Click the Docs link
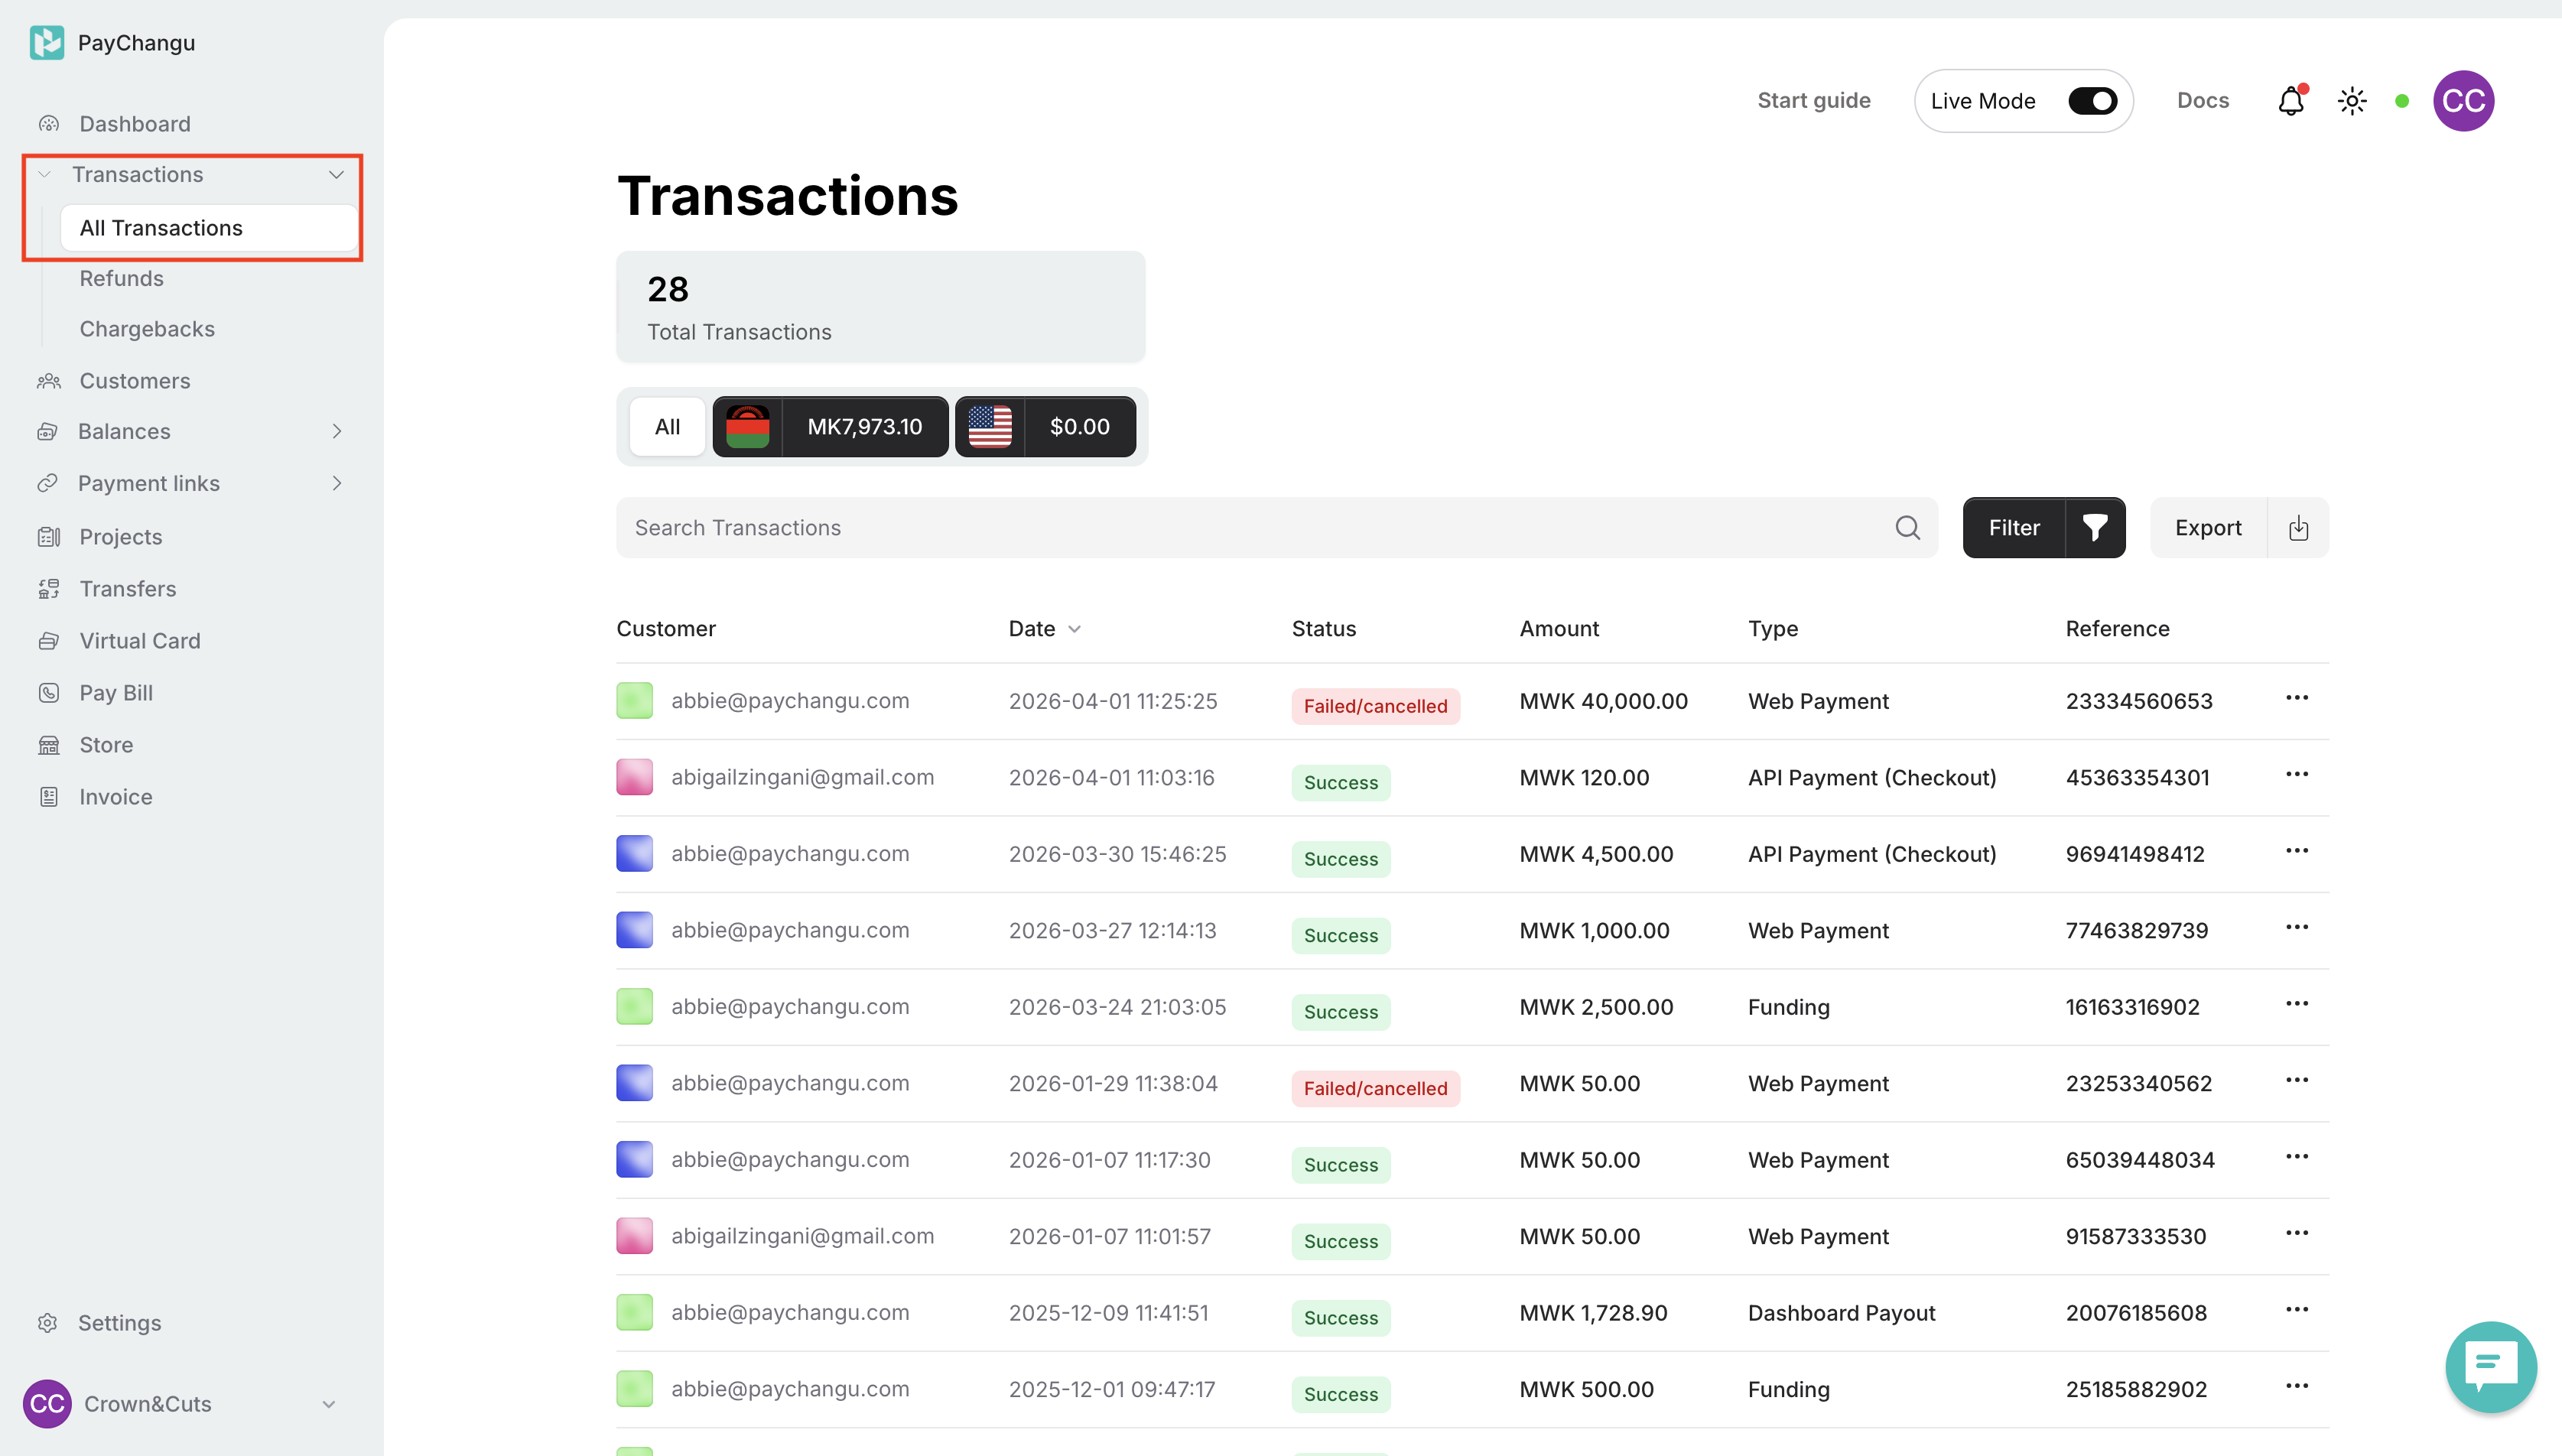Image resolution: width=2562 pixels, height=1456 pixels. 2202,101
